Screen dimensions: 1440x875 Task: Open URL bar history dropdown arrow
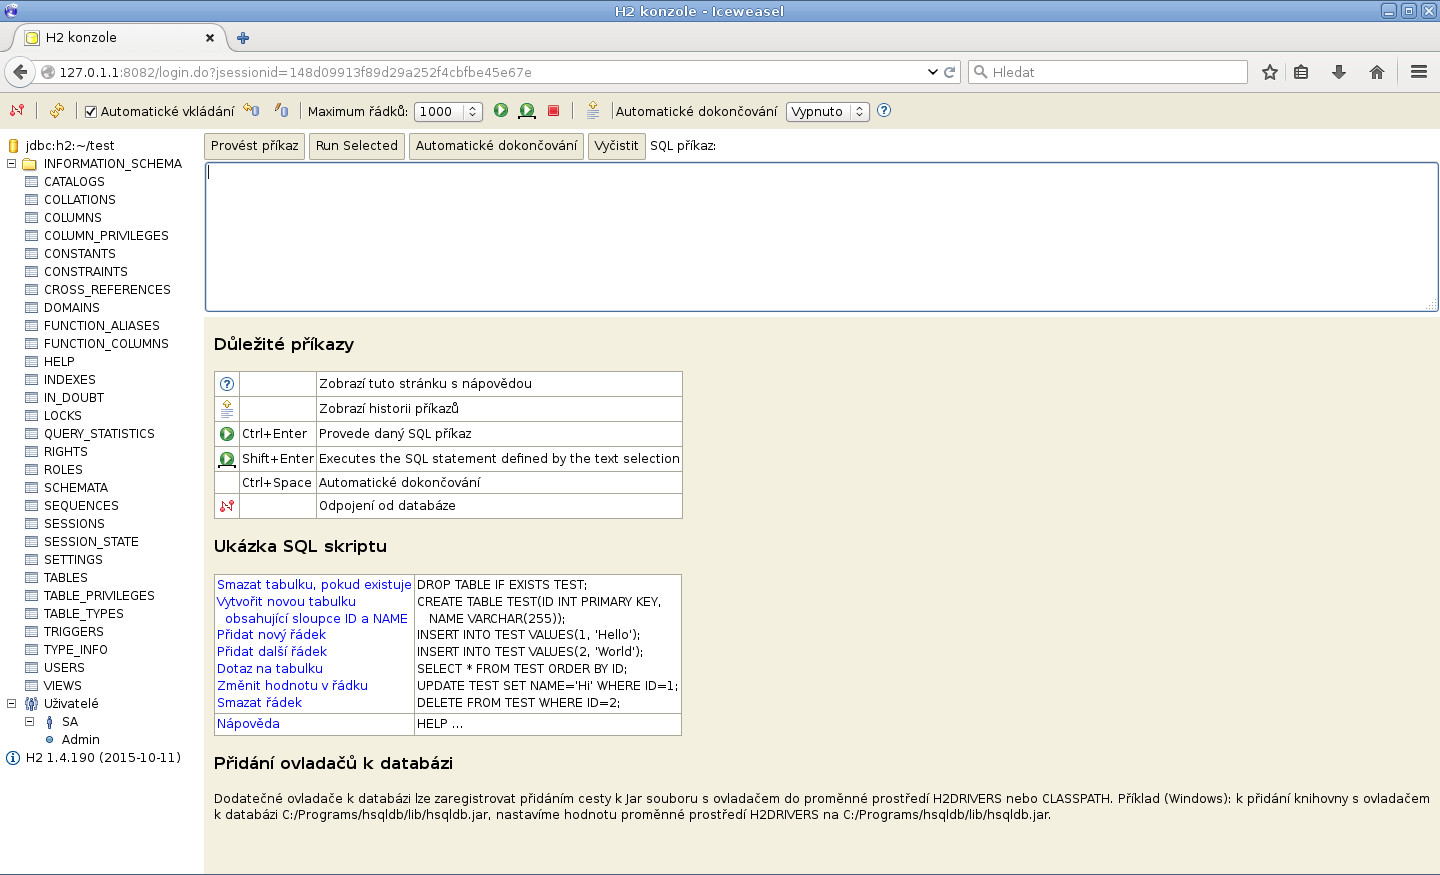tap(933, 72)
